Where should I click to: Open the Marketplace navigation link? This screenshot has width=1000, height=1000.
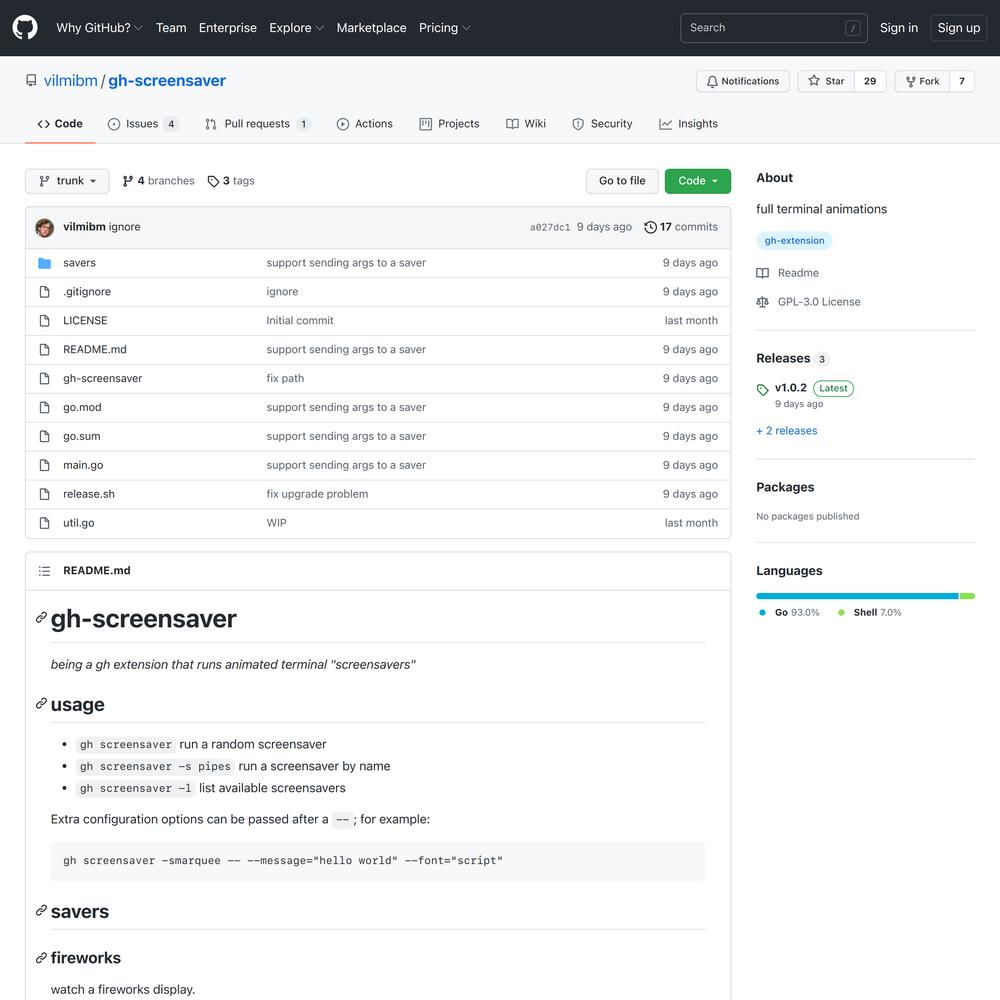coord(371,28)
